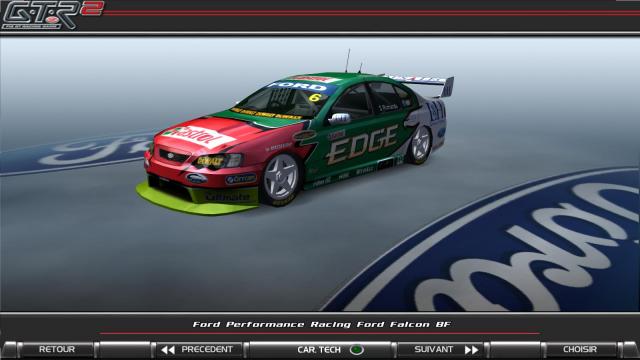Open the CAR. TECH panel

click(320, 350)
